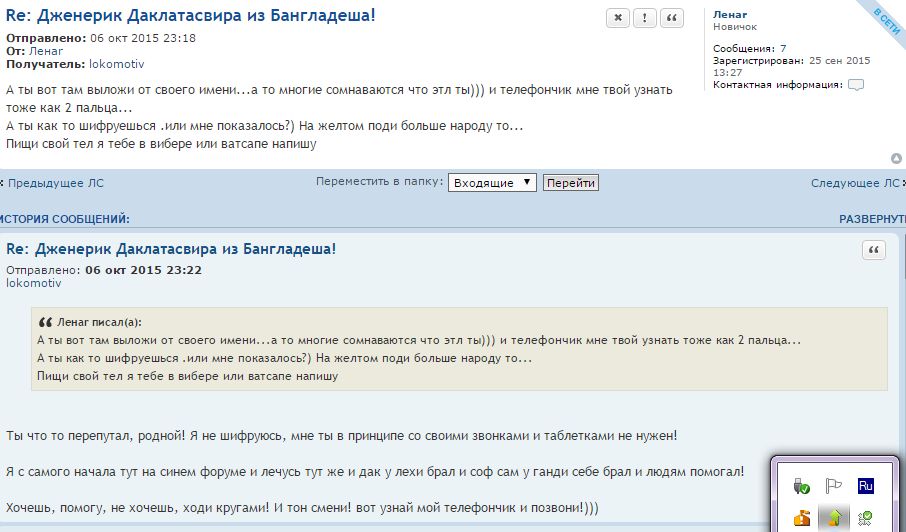Click the green arrow tray icon

(833, 517)
